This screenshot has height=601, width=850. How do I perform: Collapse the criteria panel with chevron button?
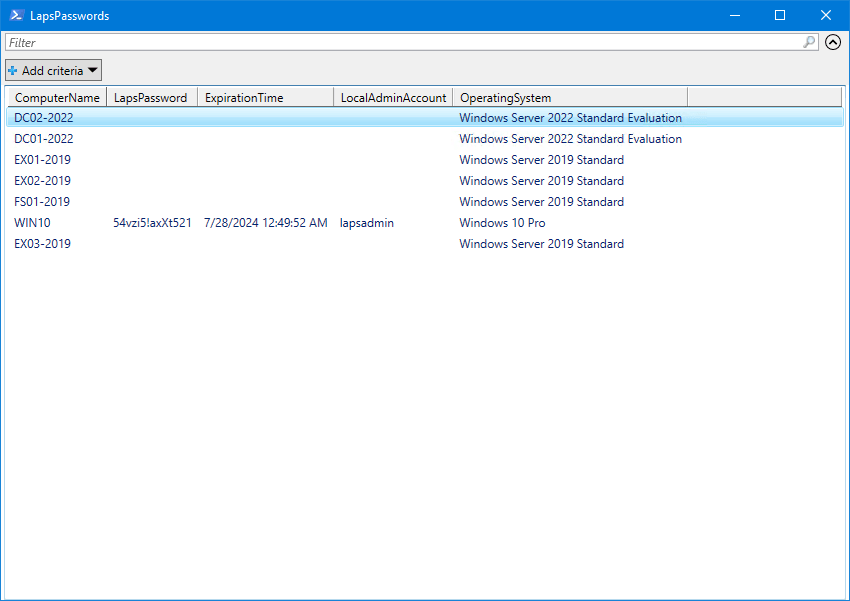[x=833, y=43]
